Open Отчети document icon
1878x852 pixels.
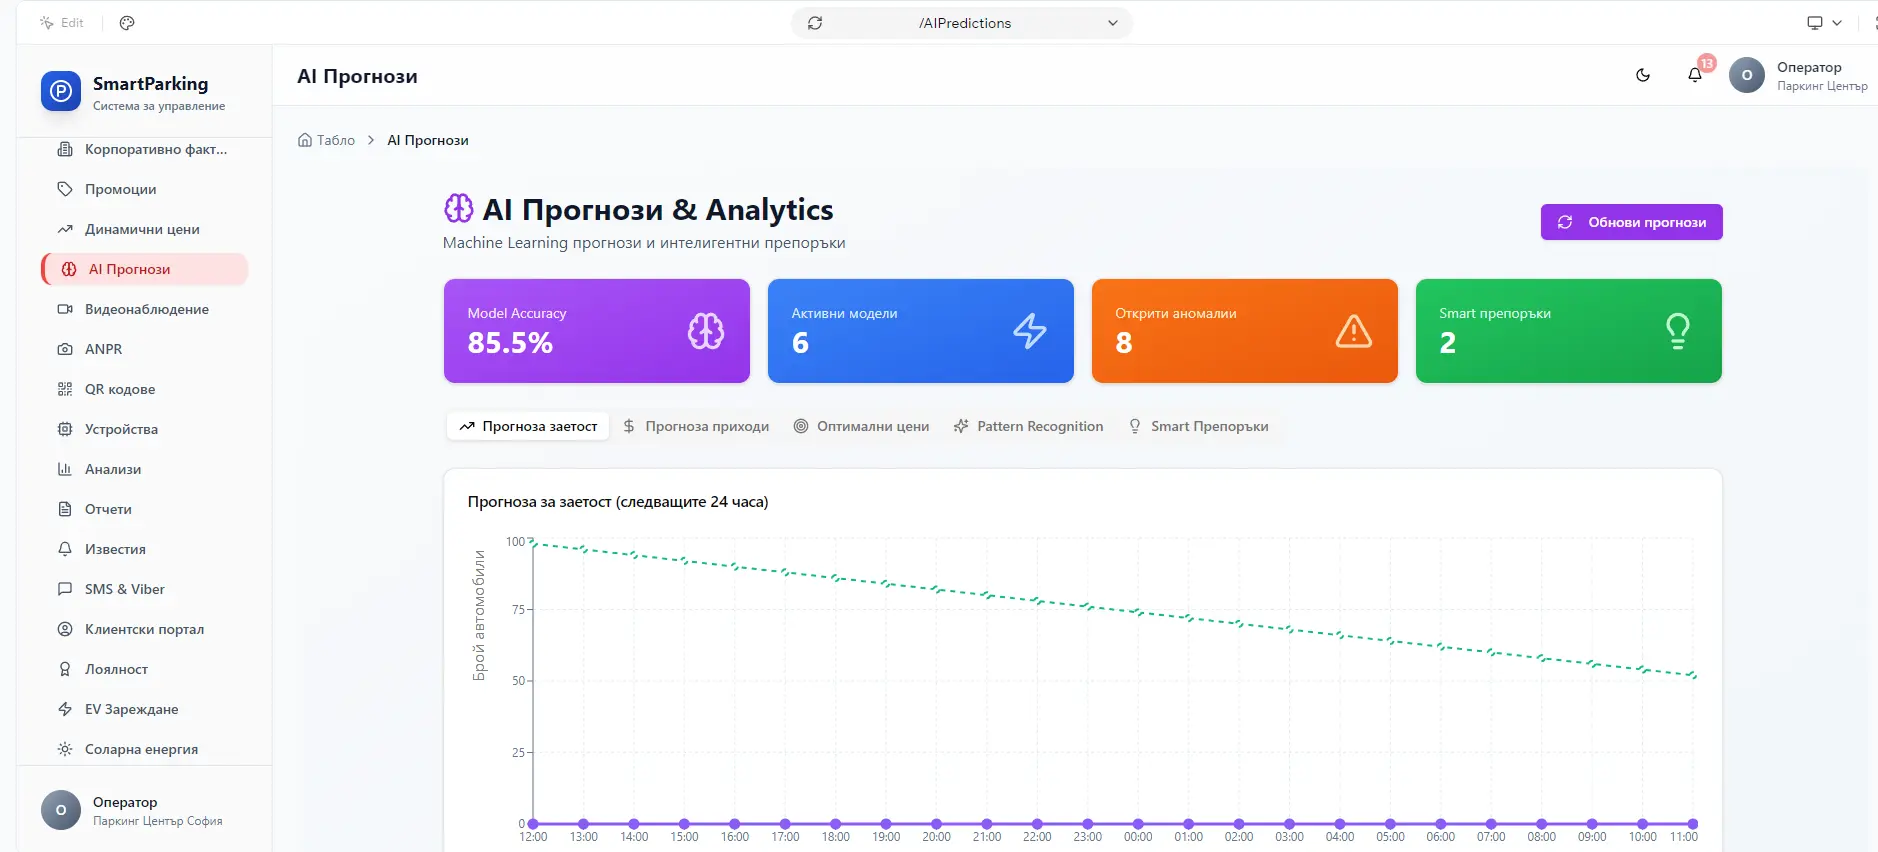[x=65, y=509]
